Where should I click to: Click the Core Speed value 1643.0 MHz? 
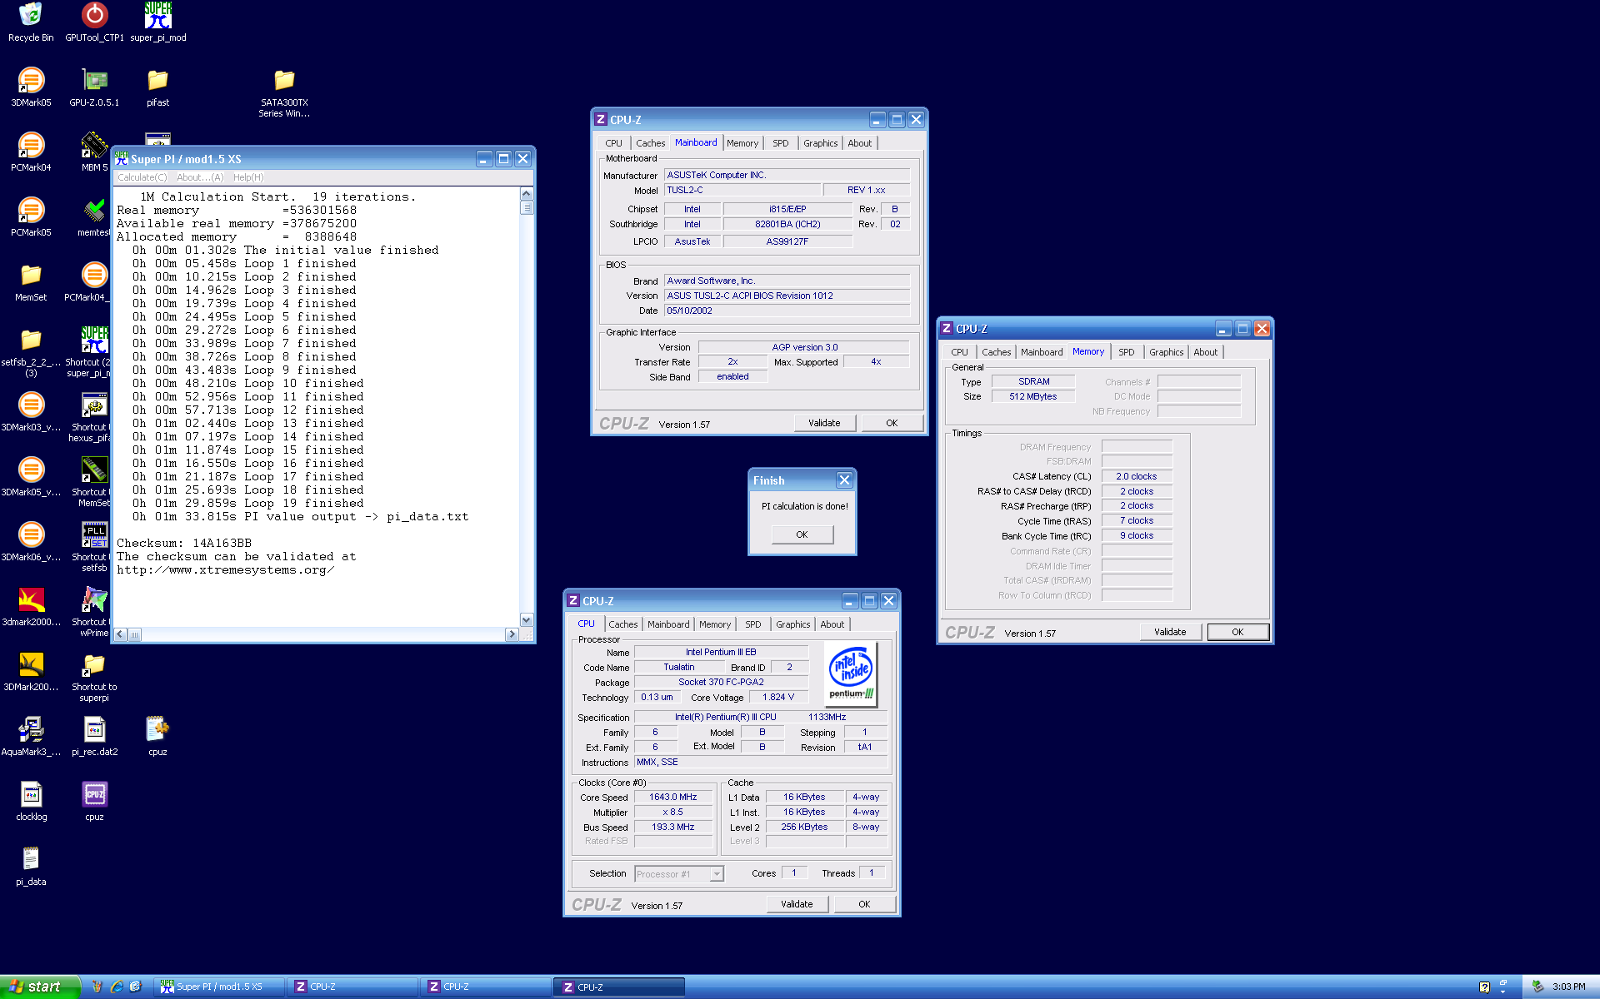(673, 797)
